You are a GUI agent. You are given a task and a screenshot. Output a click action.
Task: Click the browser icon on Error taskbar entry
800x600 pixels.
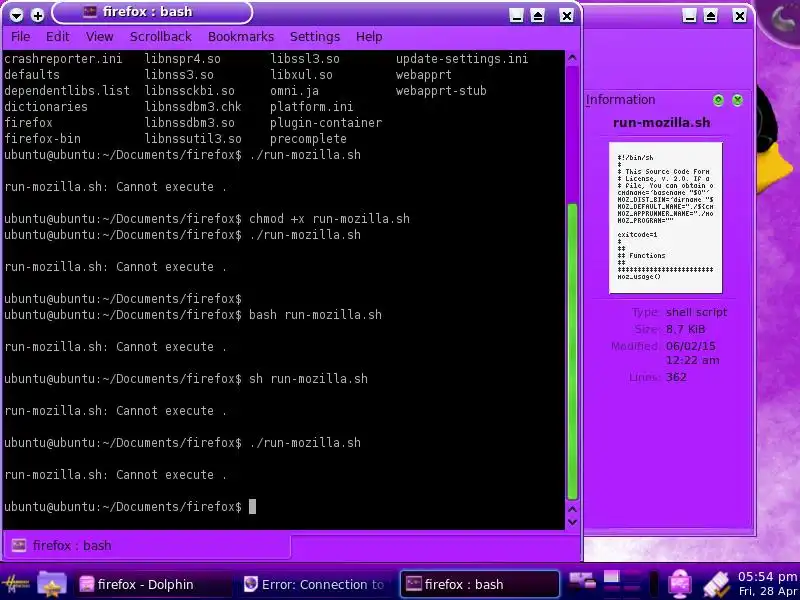pyautogui.click(x=251, y=584)
